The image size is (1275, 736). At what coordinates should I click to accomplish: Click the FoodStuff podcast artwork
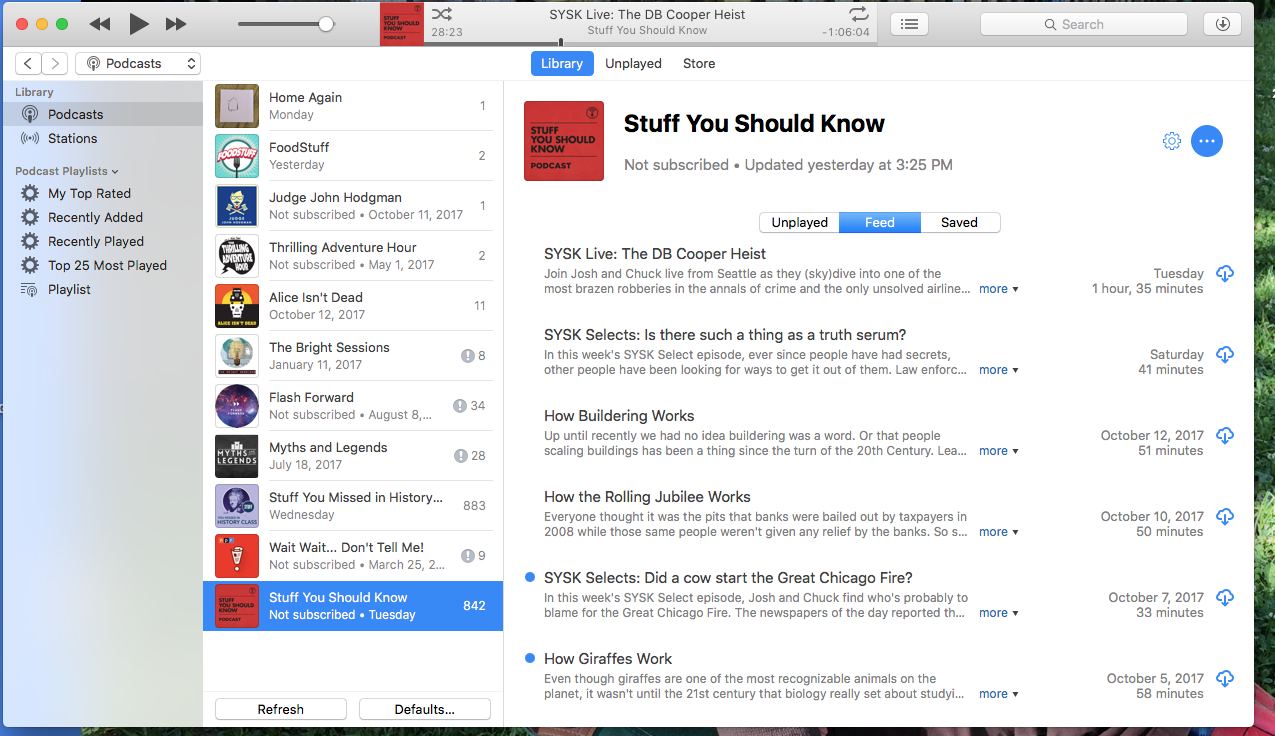(237, 156)
